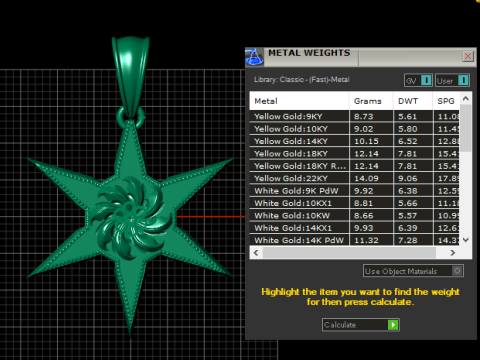Click the horizontal scrollbar left arrow

click(256, 253)
